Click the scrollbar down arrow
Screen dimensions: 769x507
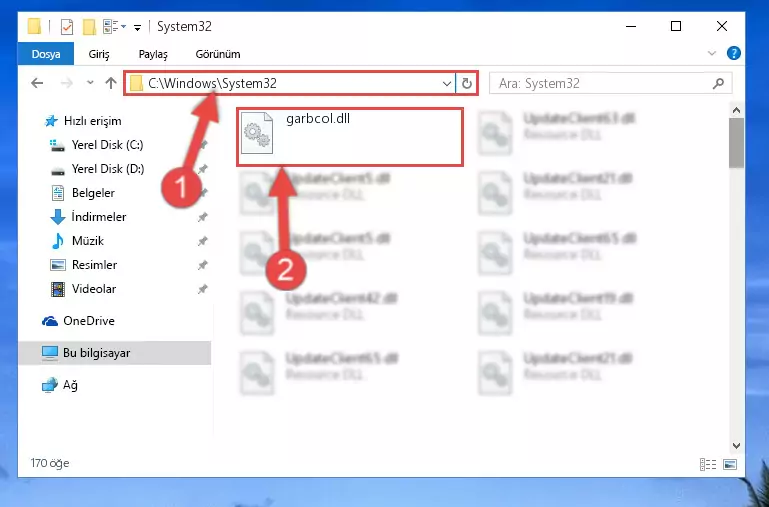point(736,445)
